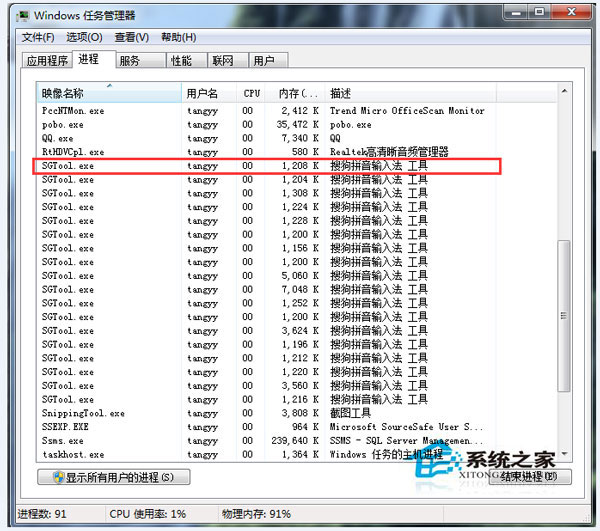
Task: Switch to the 应用程序 tab
Action: pyautogui.click(x=47, y=60)
